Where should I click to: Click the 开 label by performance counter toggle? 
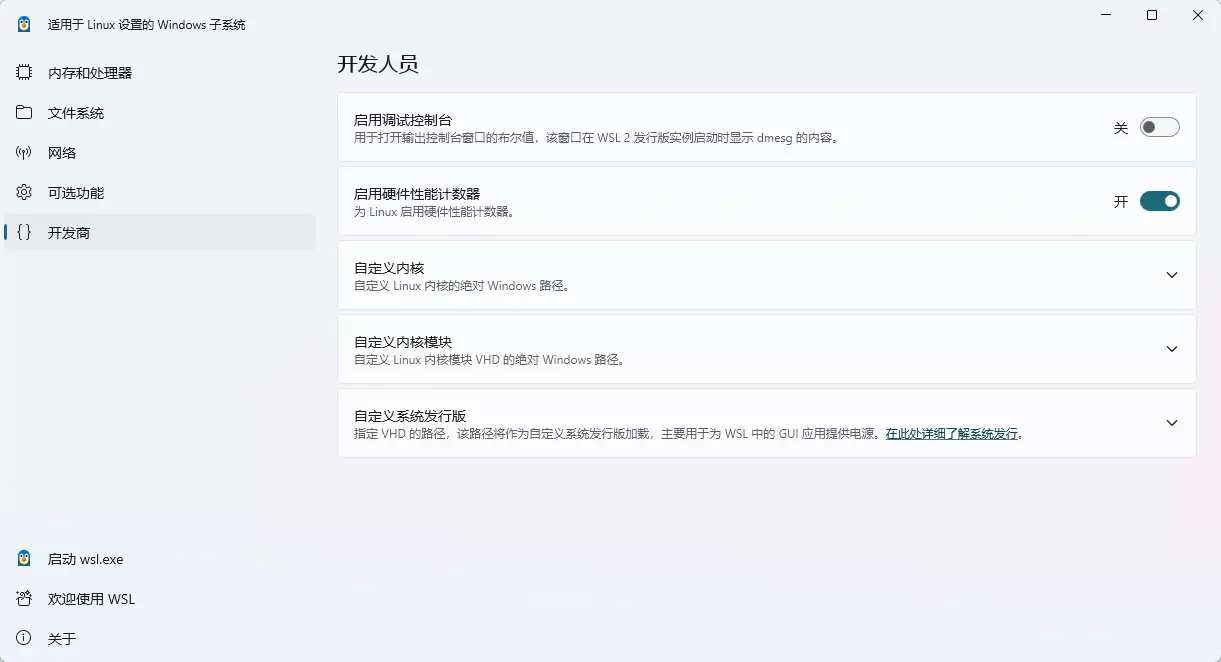point(1121,202)
